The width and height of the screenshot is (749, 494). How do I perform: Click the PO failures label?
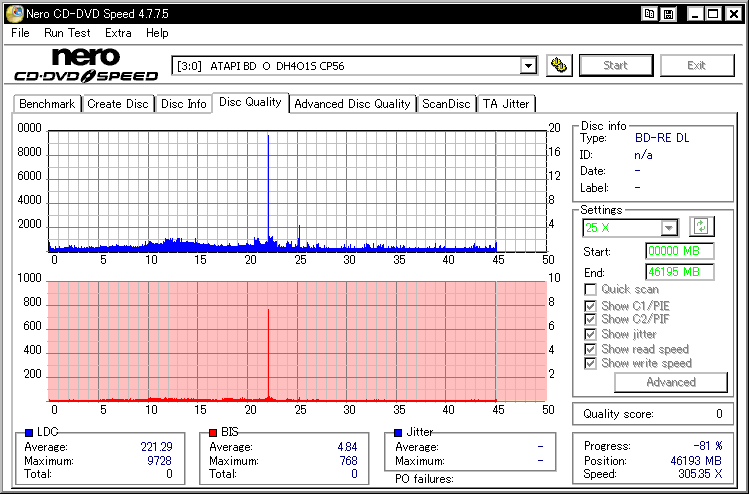coord(424,479)
